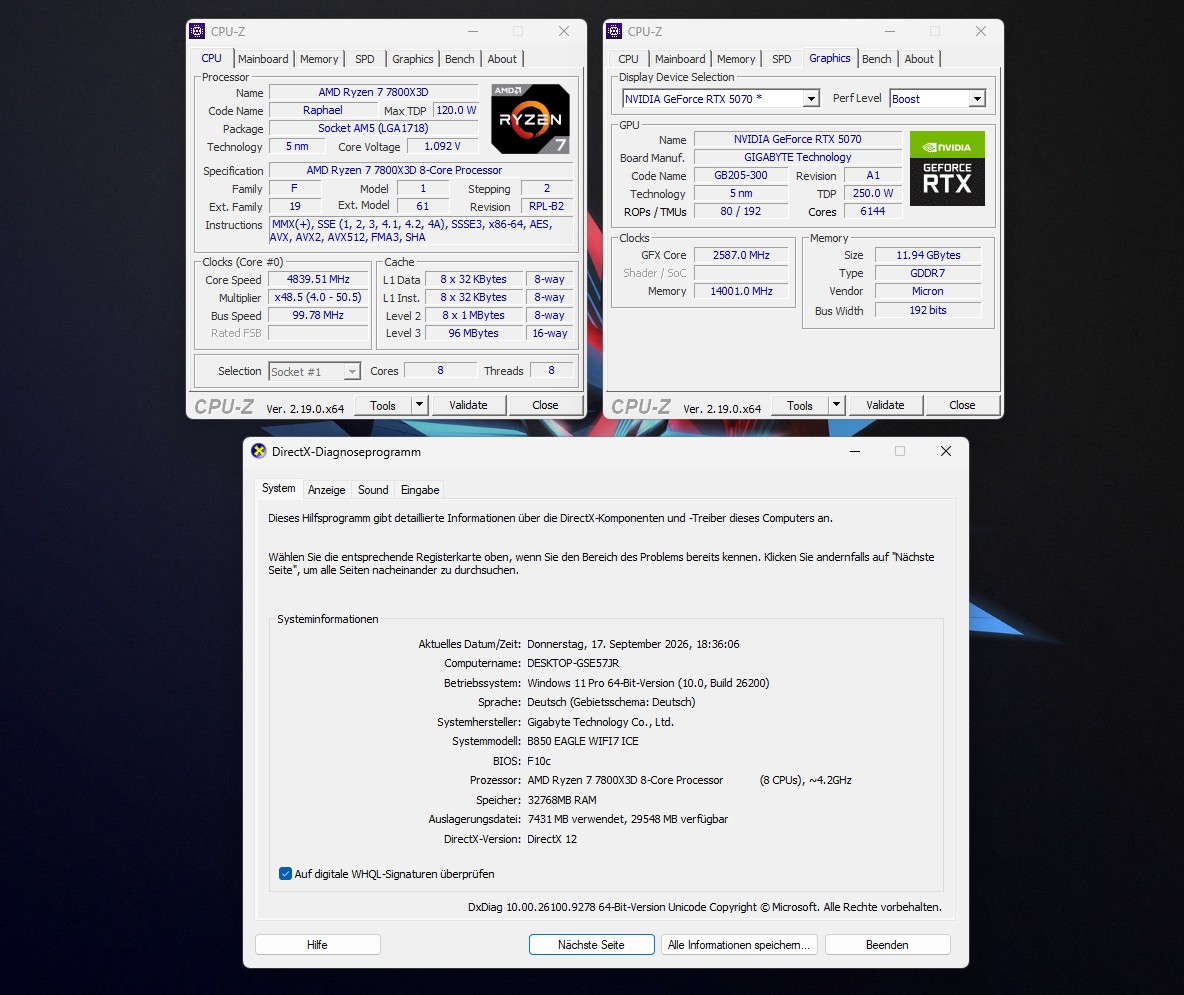Image resolution: width=1184 pixels, height=995 pixels.
Task: Switch to Mainboard tab in left CPU-Z
Action: [x=263, y=59]
